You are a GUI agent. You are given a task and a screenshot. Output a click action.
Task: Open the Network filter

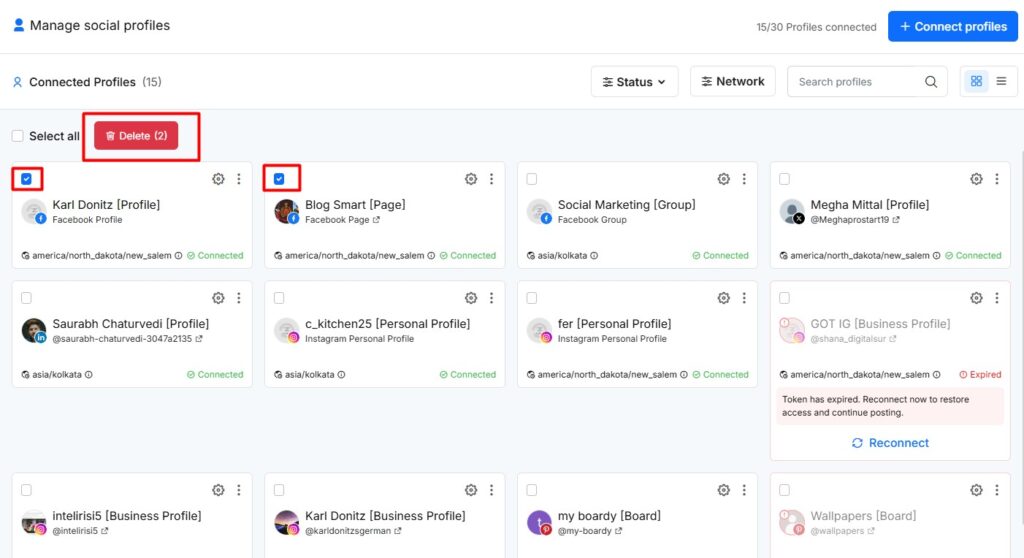(x=732, y=82)
